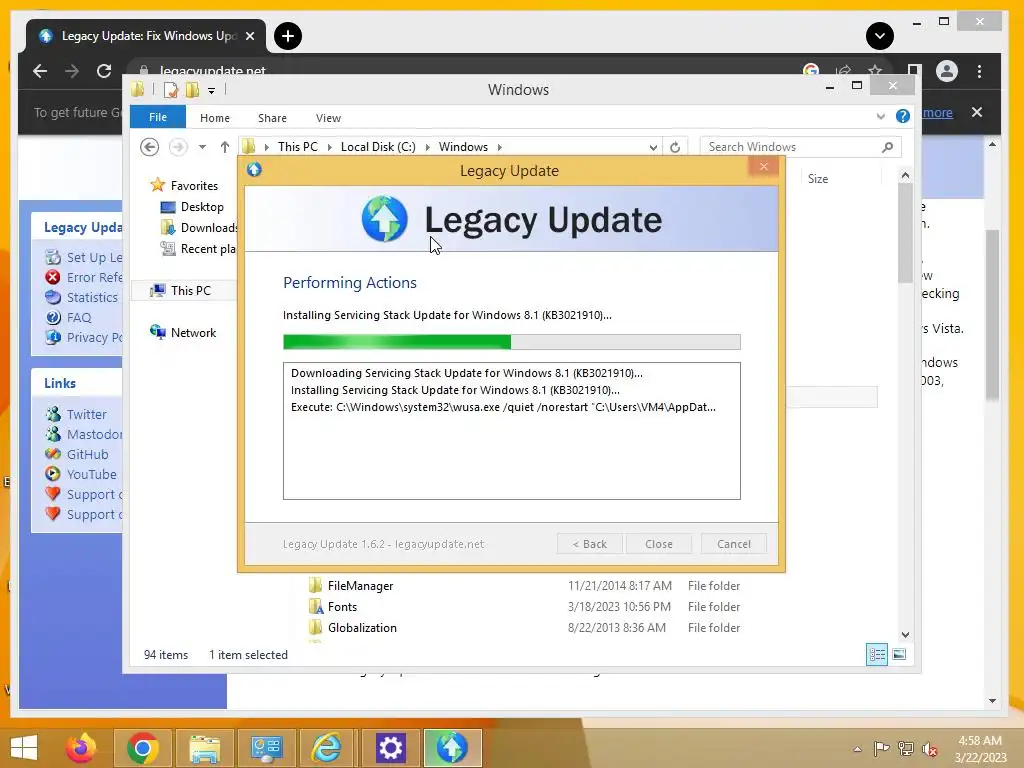Image resolution: width=1024 pixels, height=768 pixels.
Task: Click the muted volume tray icon
Action: (930, 748)
